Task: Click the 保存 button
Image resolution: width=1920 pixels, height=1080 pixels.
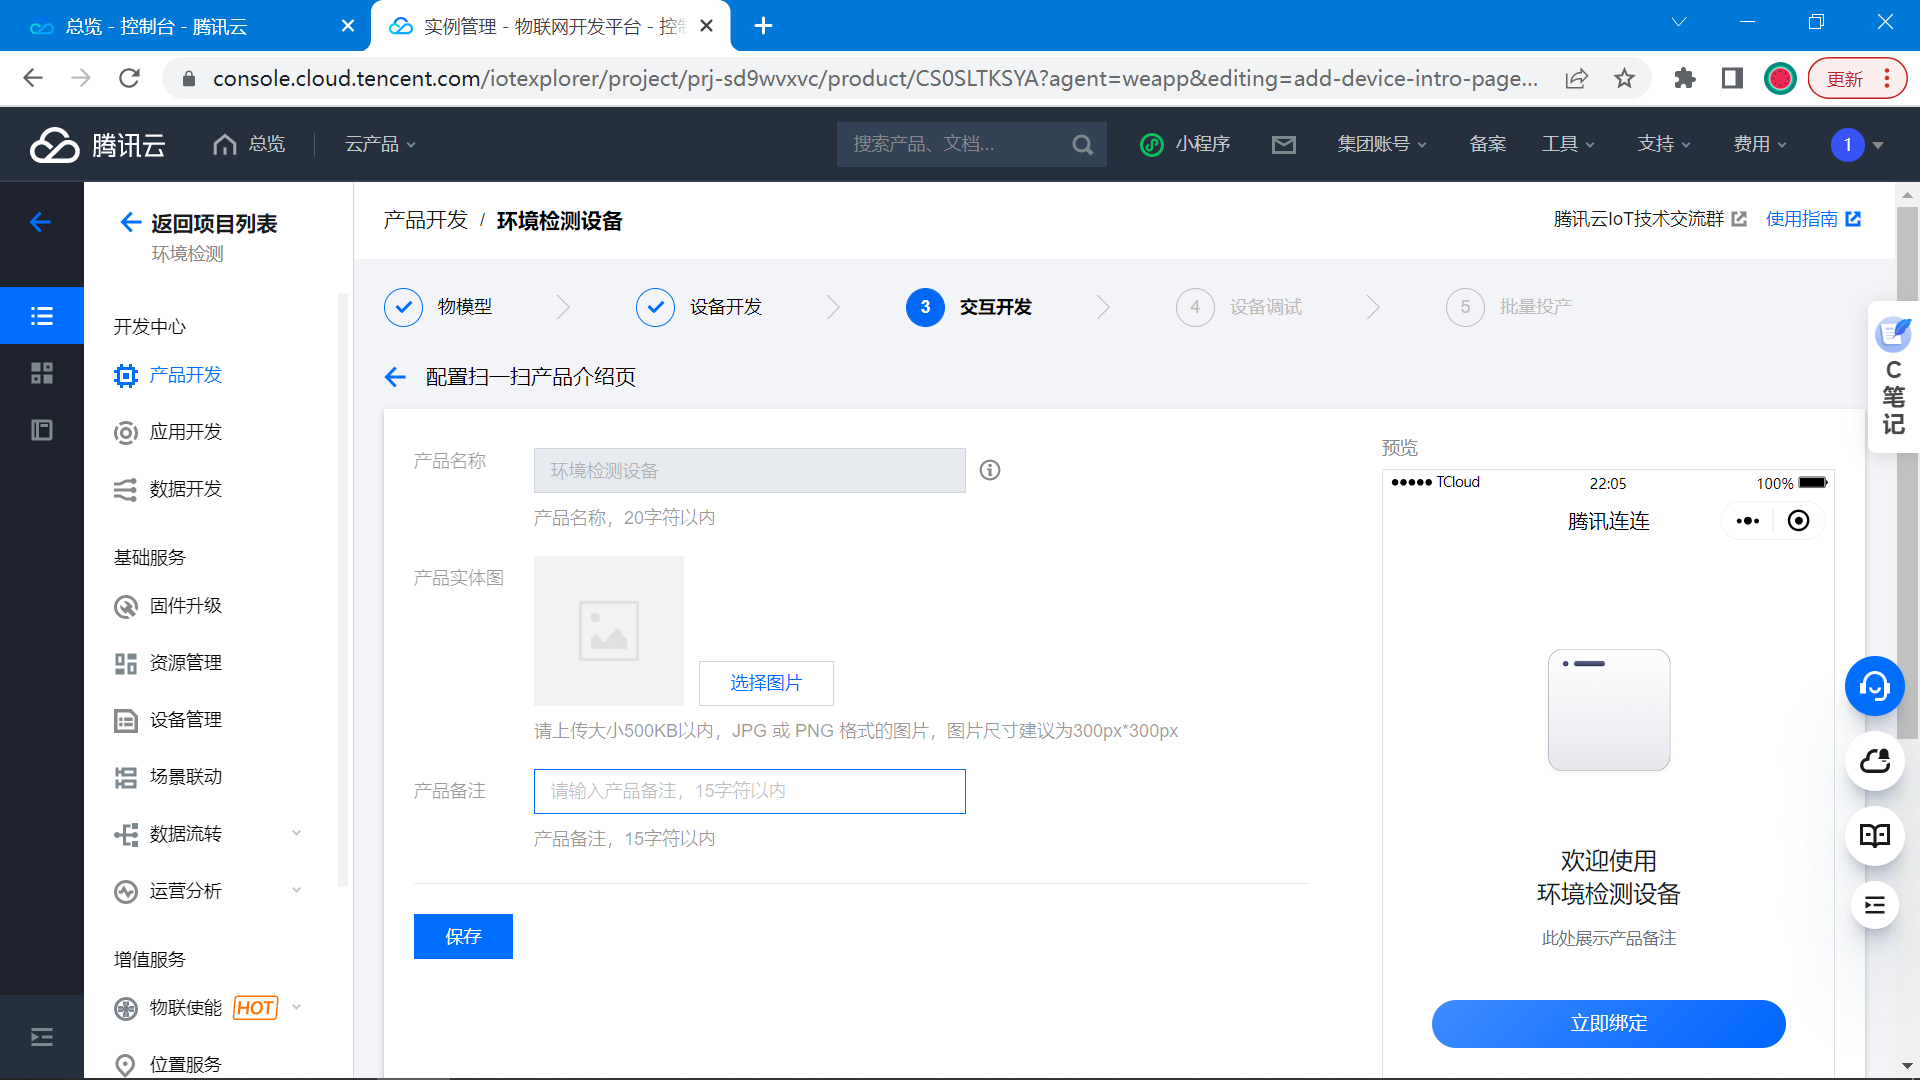Action: point(463,936)
